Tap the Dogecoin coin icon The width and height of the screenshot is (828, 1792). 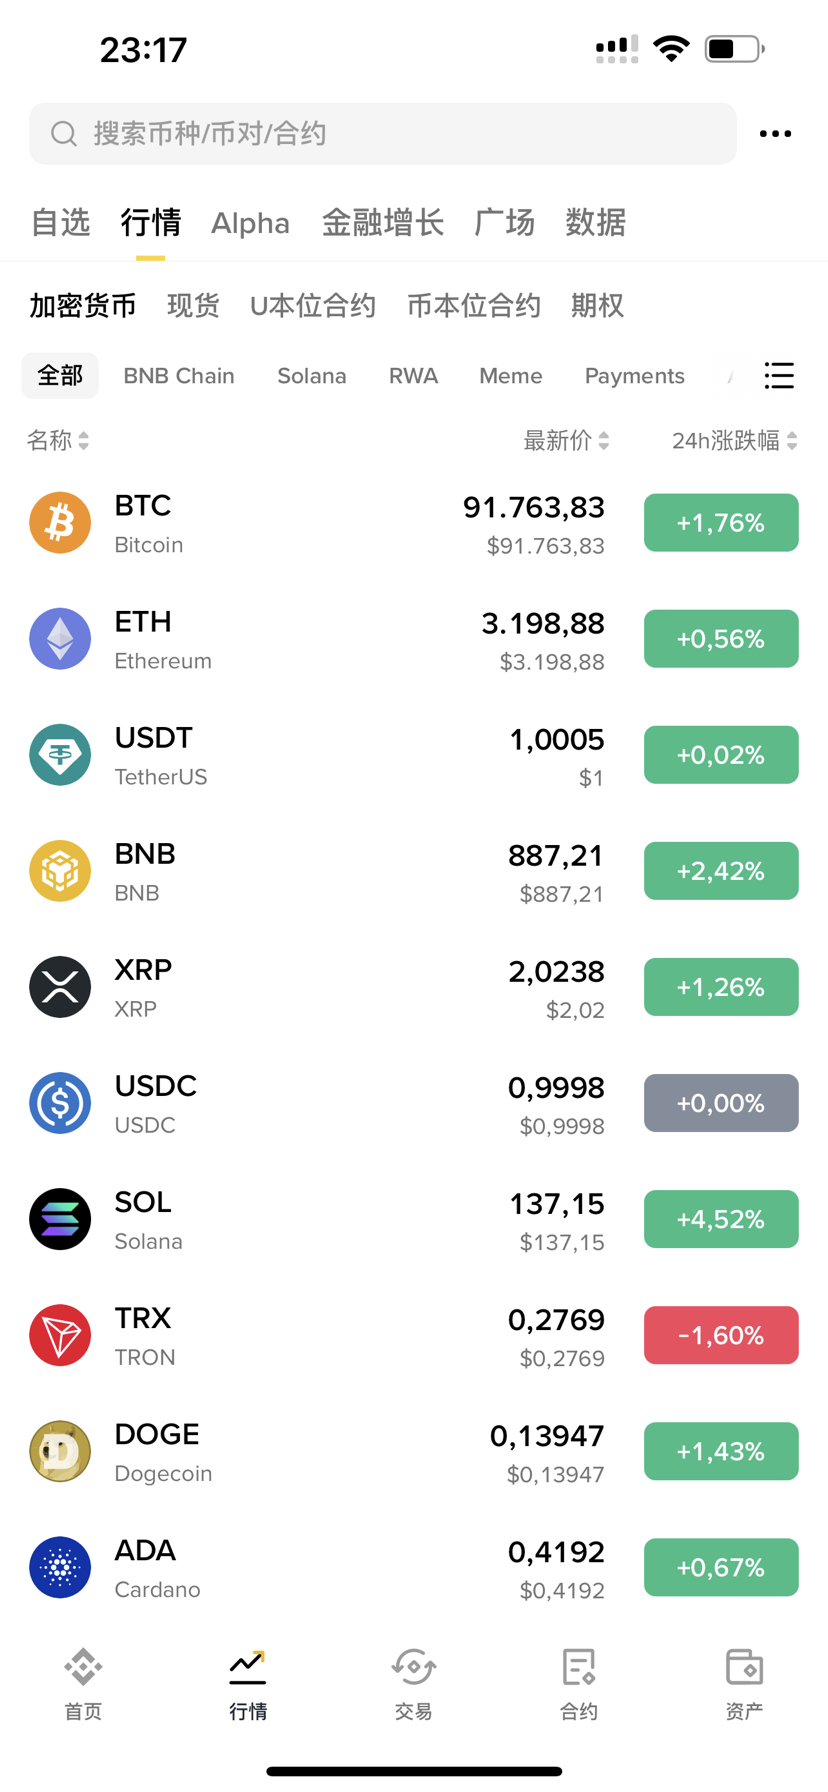(x=60, y=1451)
